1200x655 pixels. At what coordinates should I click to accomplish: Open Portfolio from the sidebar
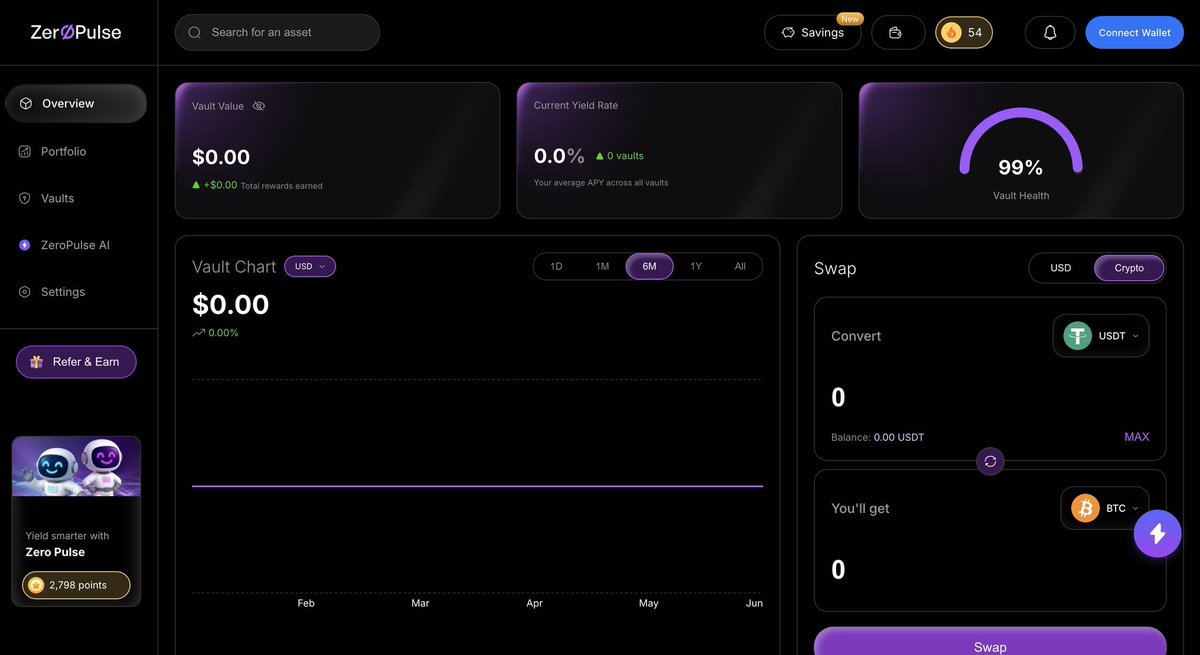tap(61, 150)
